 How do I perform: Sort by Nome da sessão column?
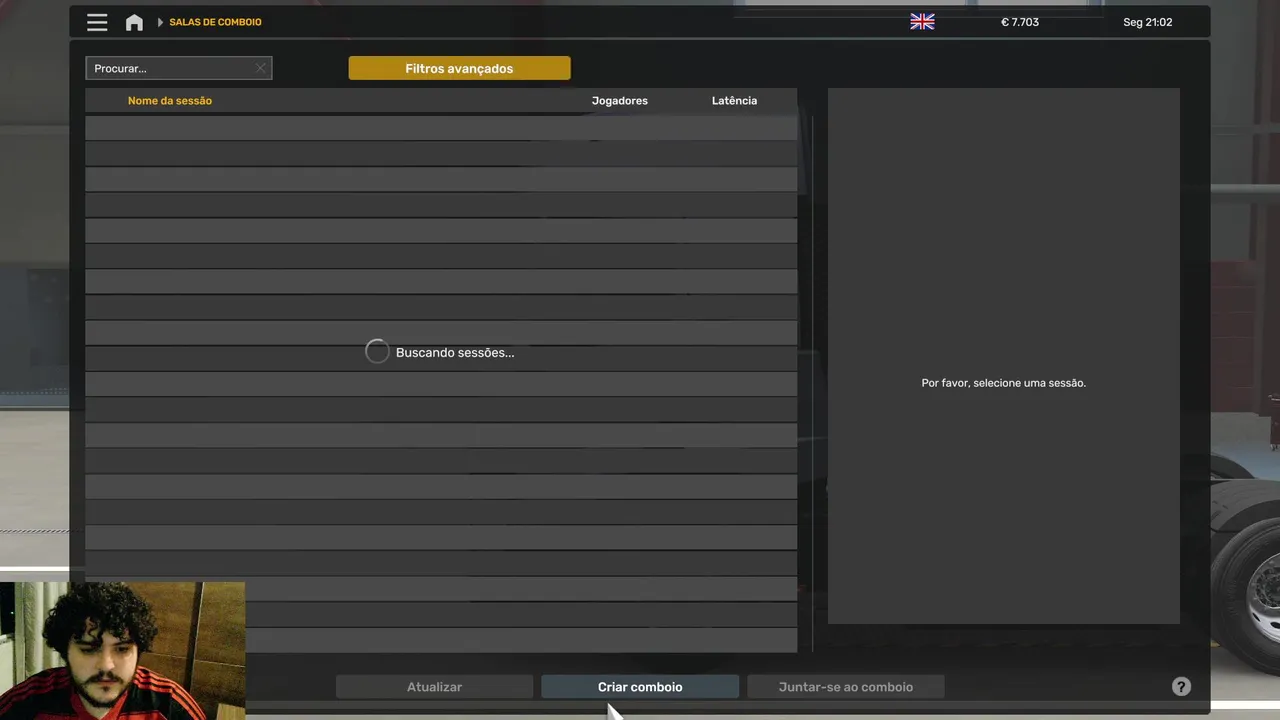coord(170,101)
